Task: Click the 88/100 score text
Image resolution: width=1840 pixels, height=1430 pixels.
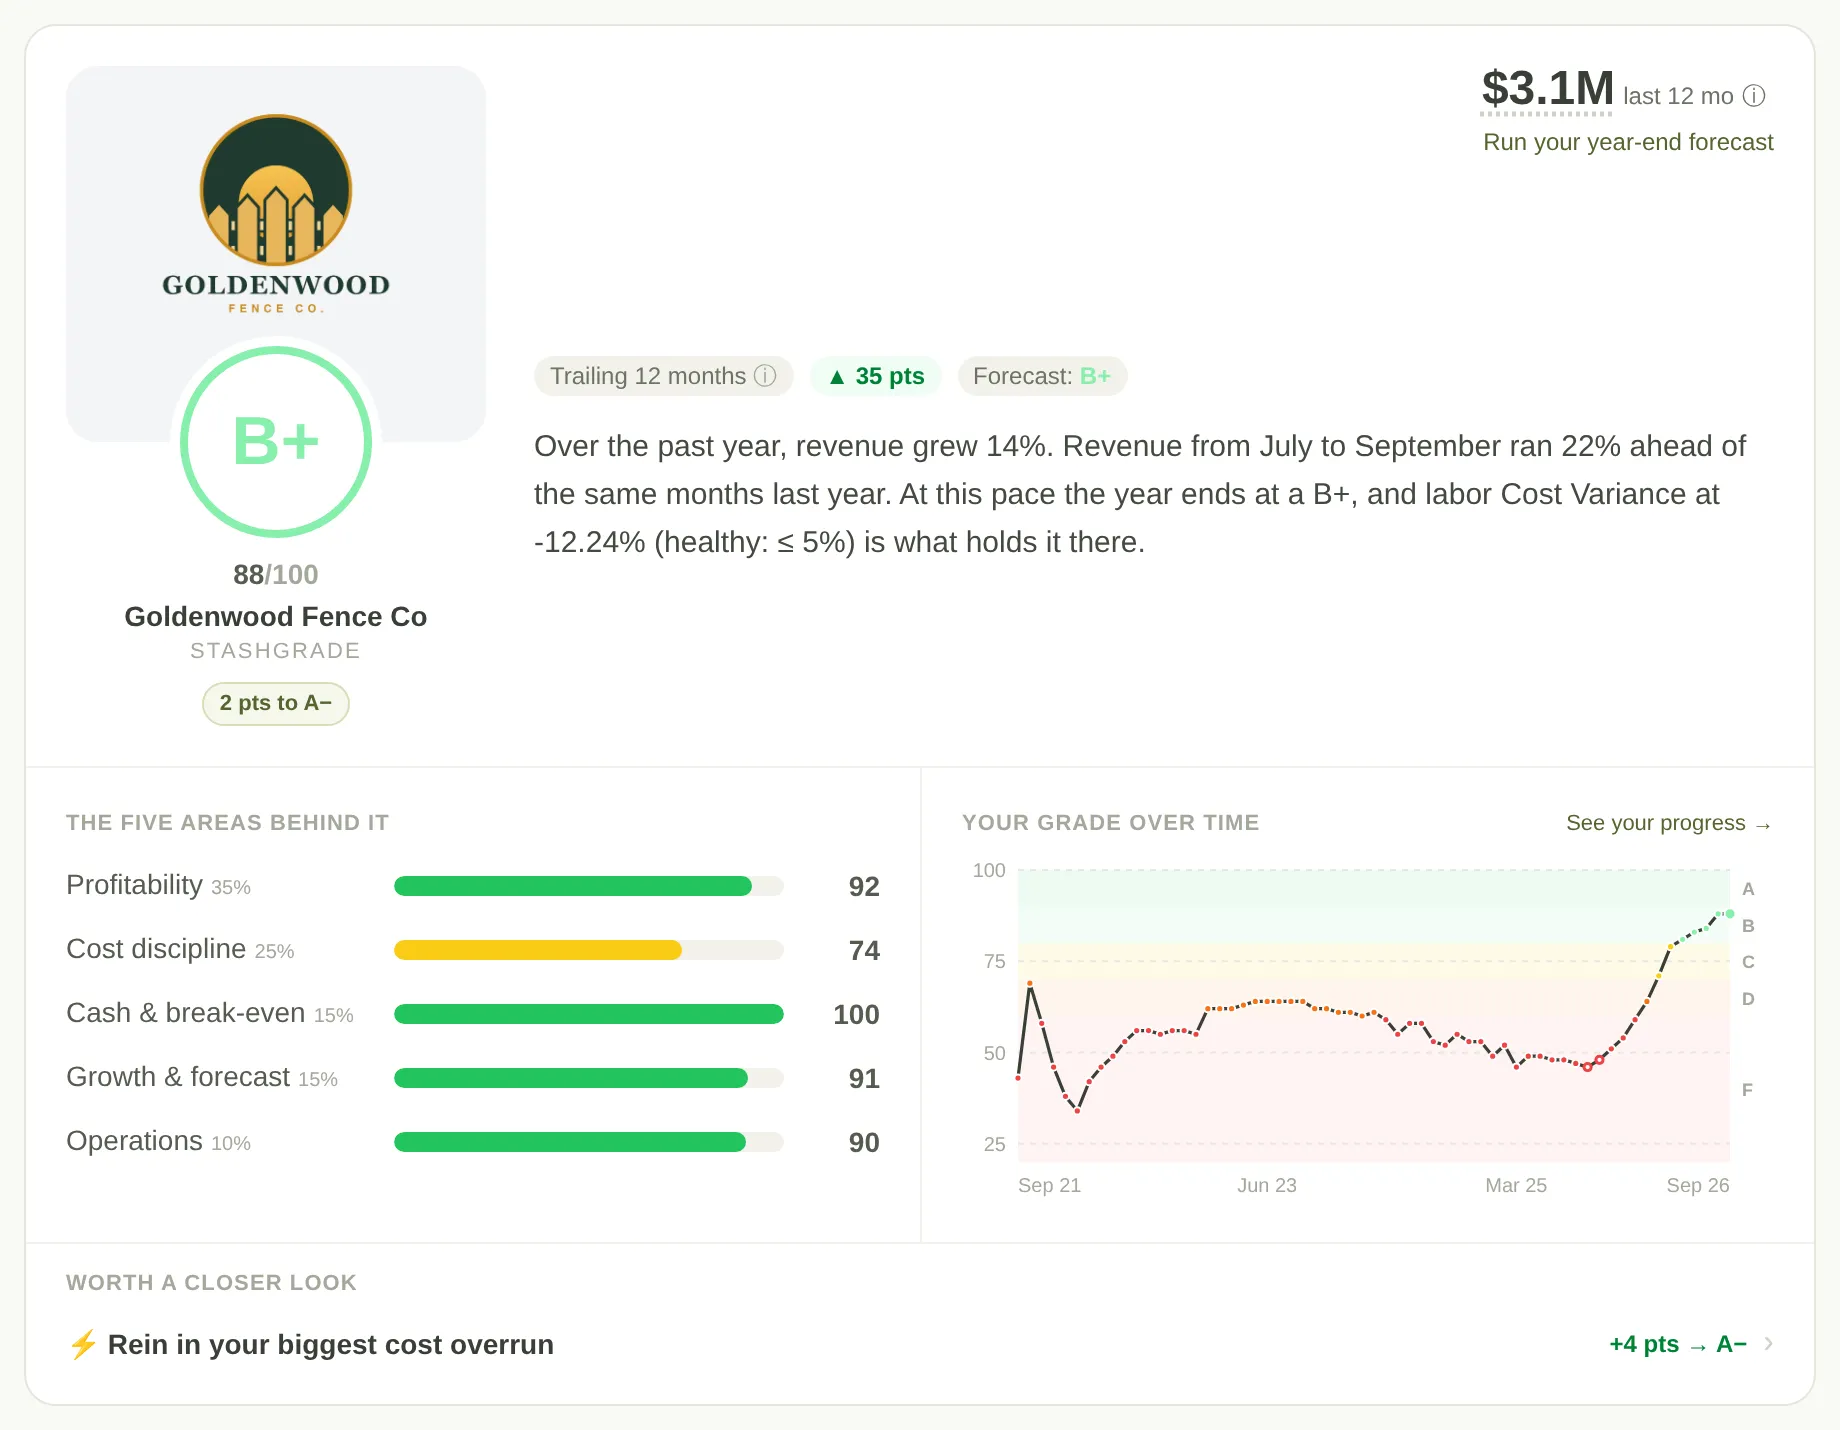Action: [x=276, y=574]
